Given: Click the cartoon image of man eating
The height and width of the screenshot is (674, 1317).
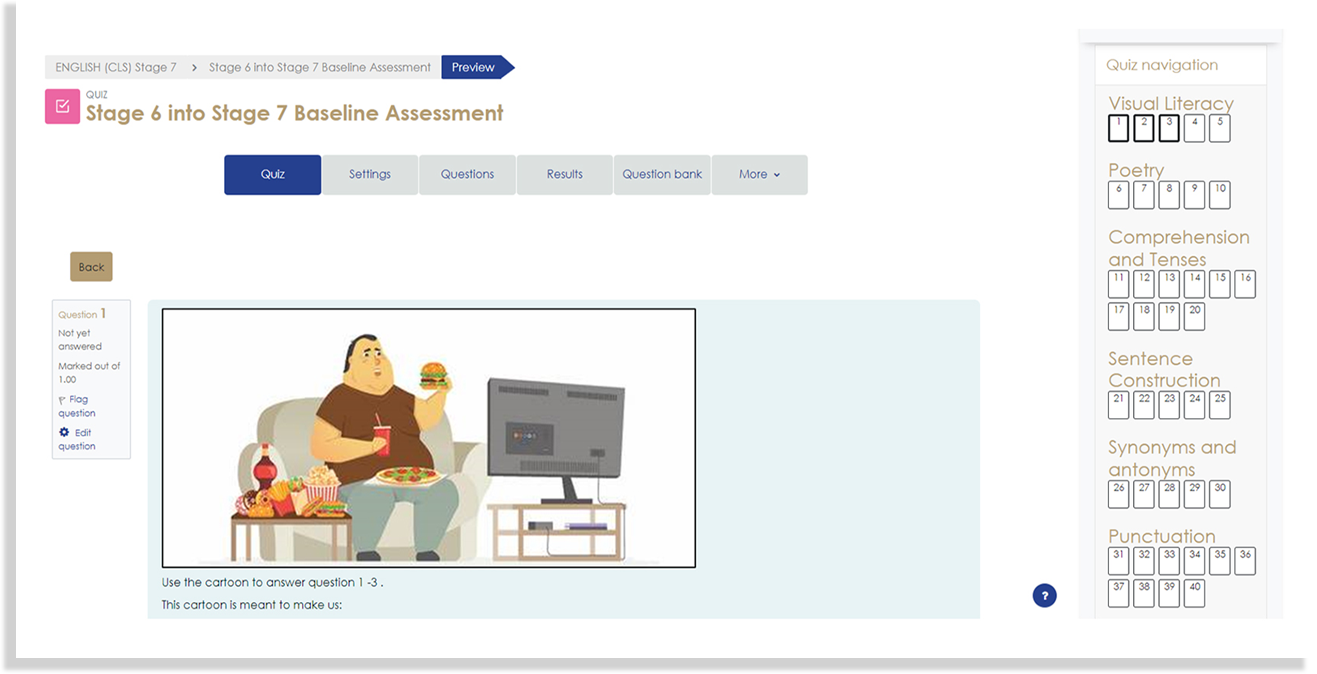Looking at the screenshot, I should tap(428, 438).
